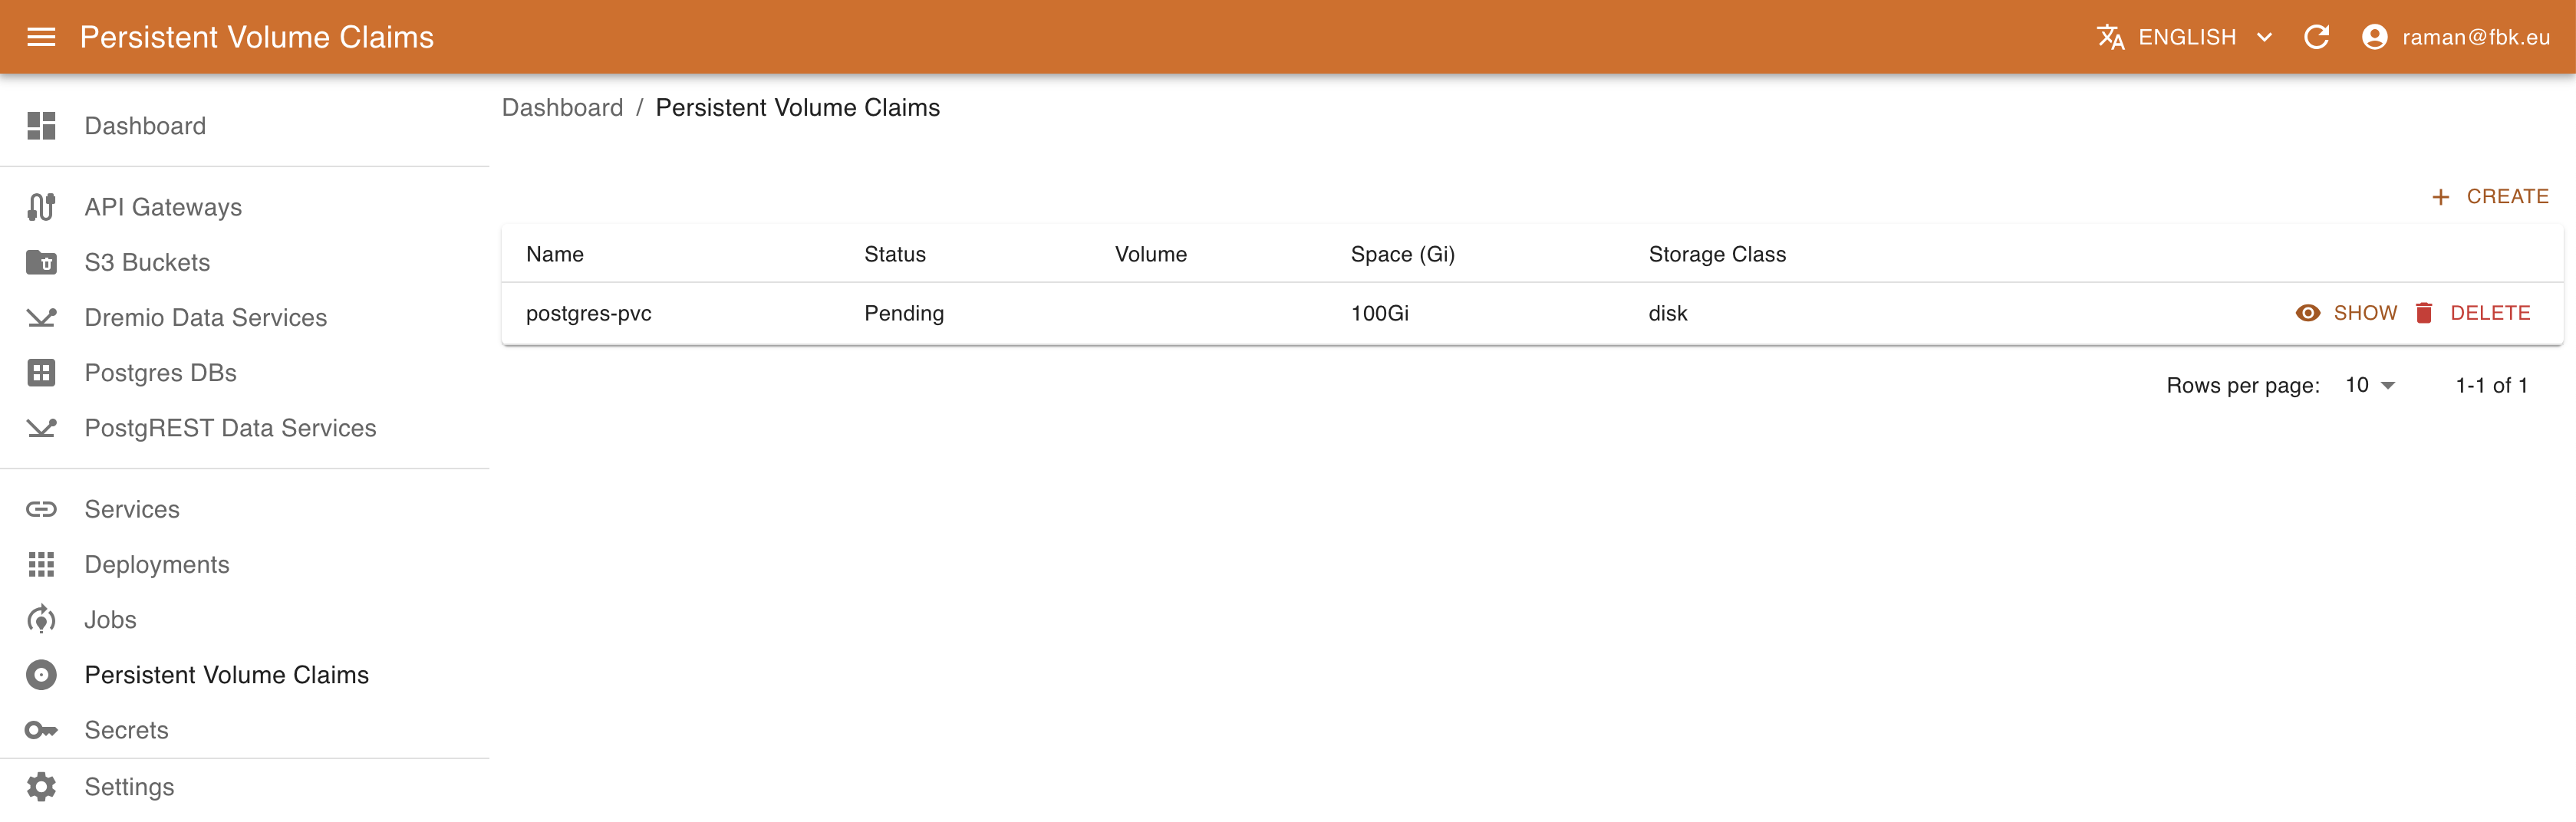Click the API Gateways icon
This screenshot has height=822, width=2576.
(x=41, y=207)
